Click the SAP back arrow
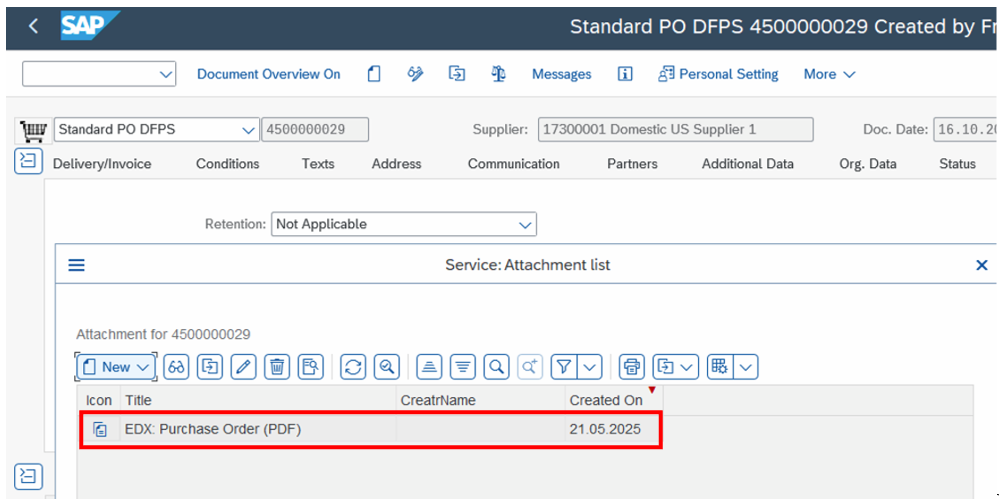 click(x=33, y=26)
